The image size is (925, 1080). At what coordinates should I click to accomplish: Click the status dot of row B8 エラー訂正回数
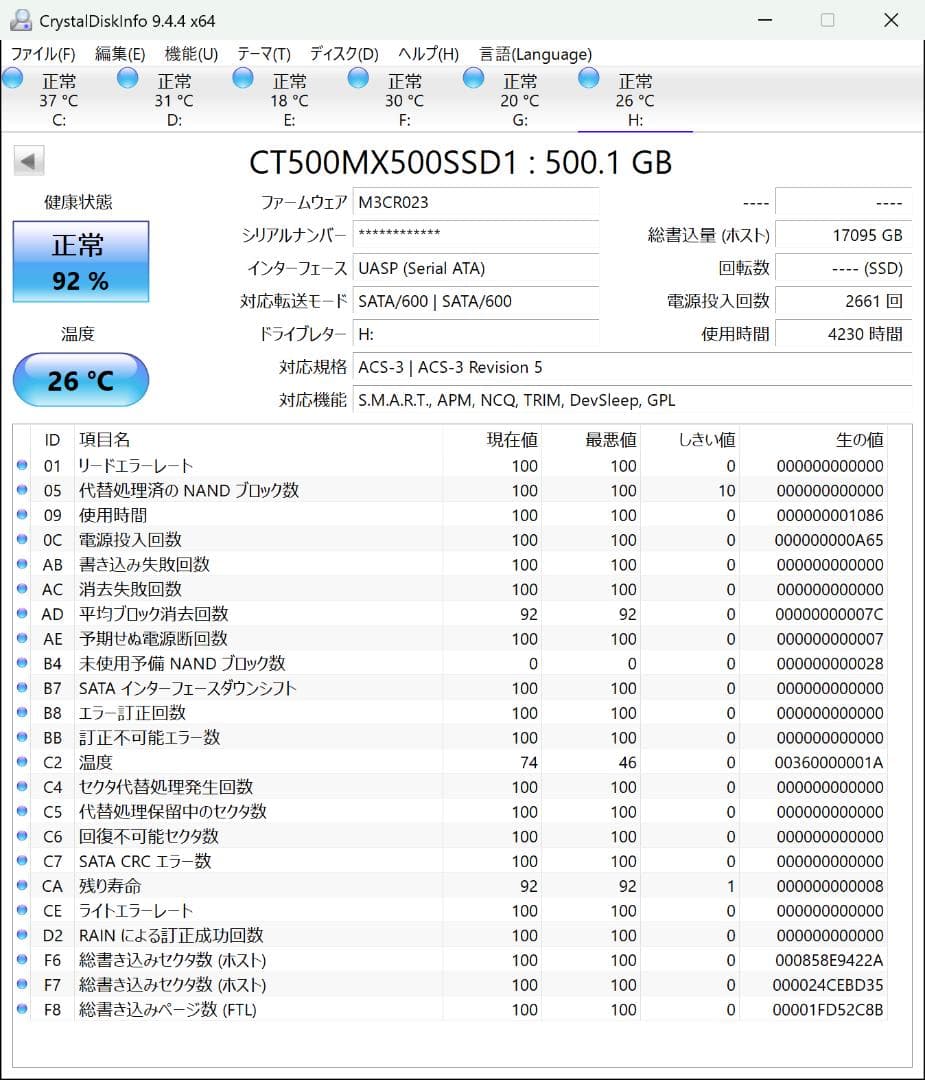22,712
